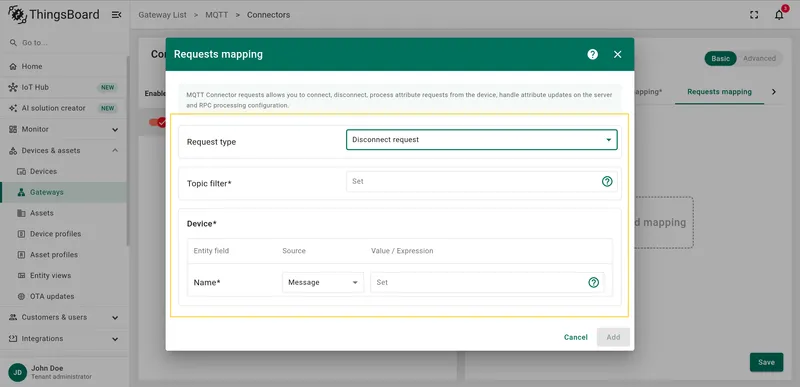Go to Gateway List breadcrumb

click(163, 15)
